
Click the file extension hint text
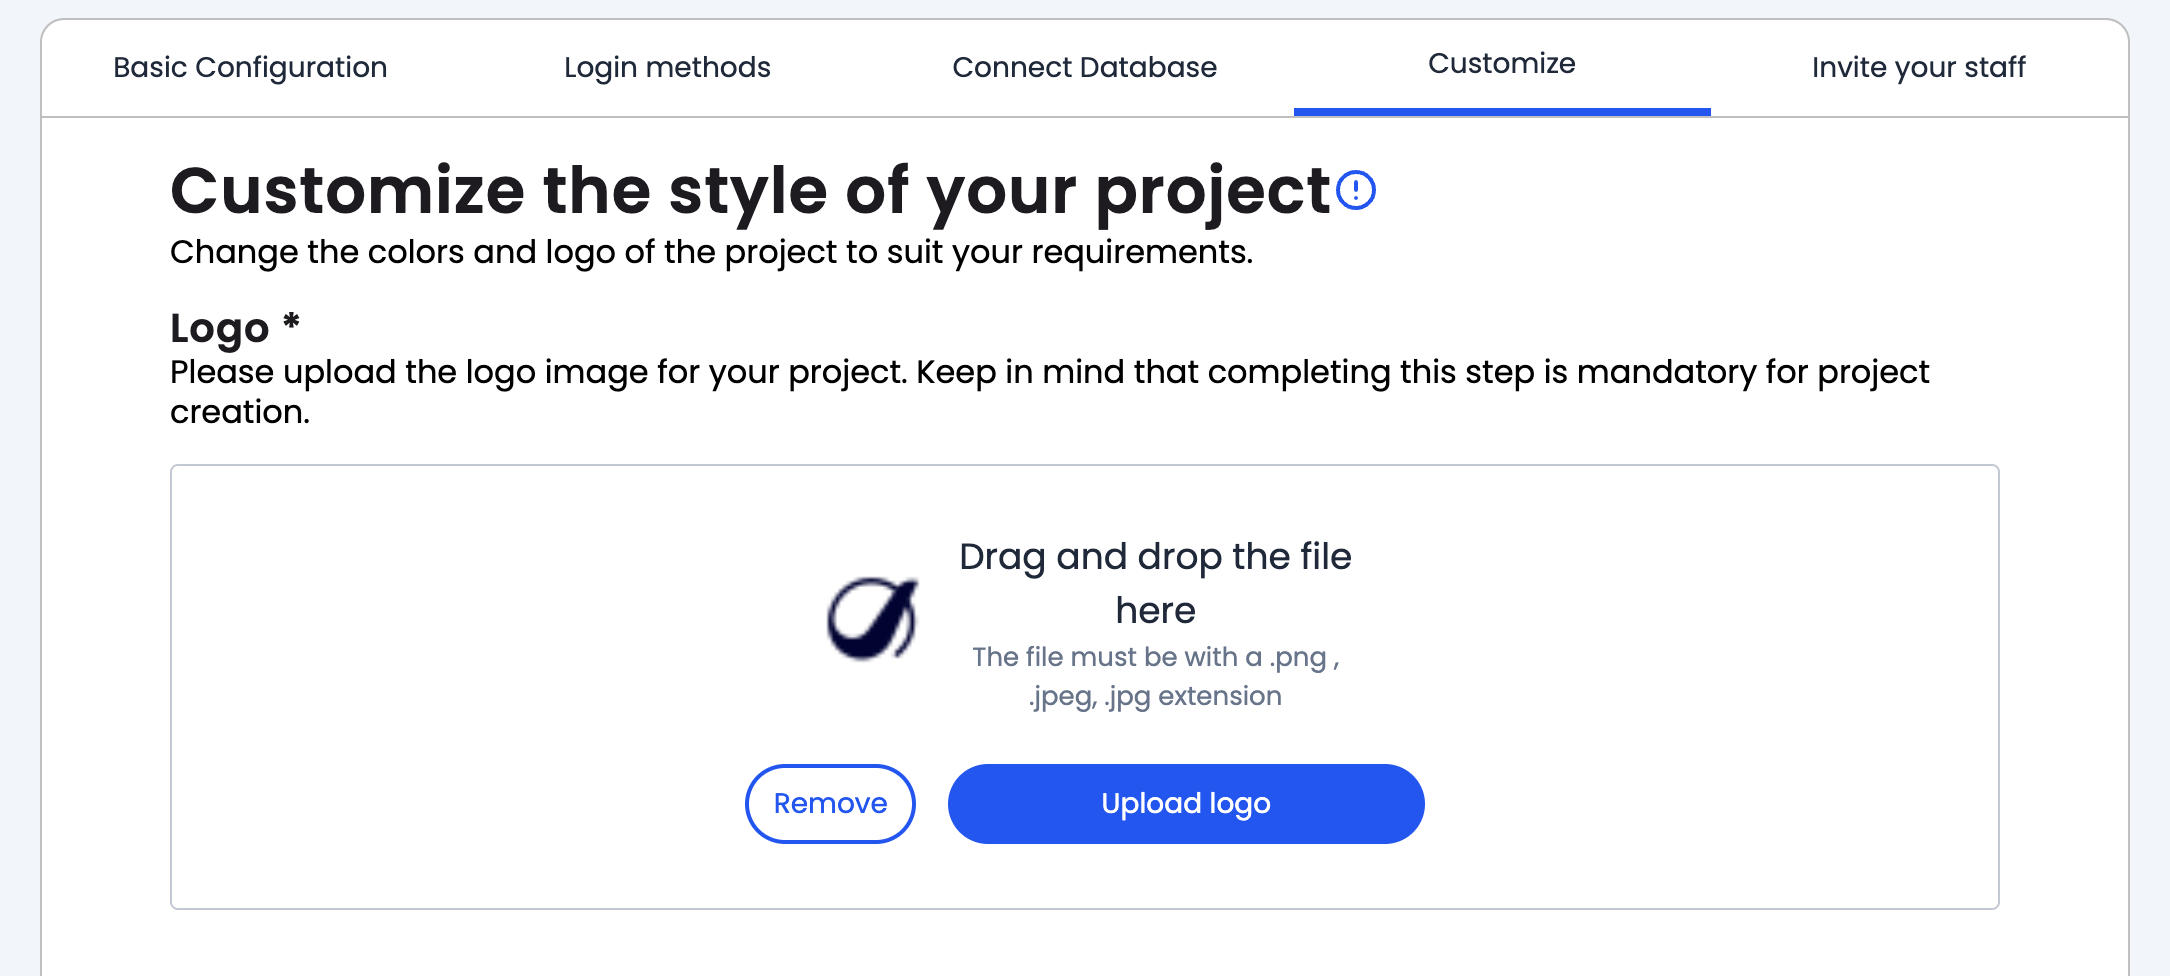1155,676
